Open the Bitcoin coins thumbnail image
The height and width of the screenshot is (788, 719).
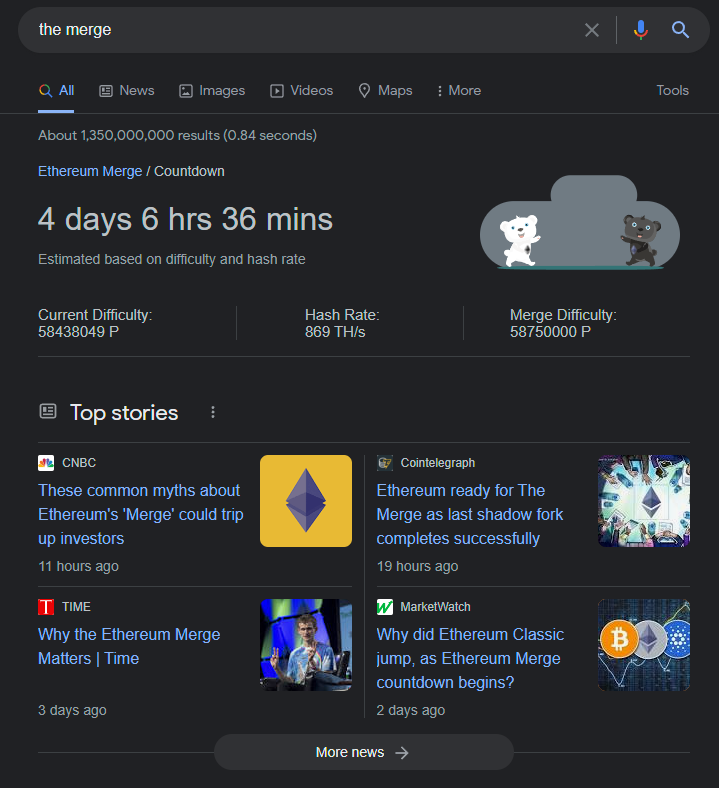pyautogui.click(x=644, y=645)
